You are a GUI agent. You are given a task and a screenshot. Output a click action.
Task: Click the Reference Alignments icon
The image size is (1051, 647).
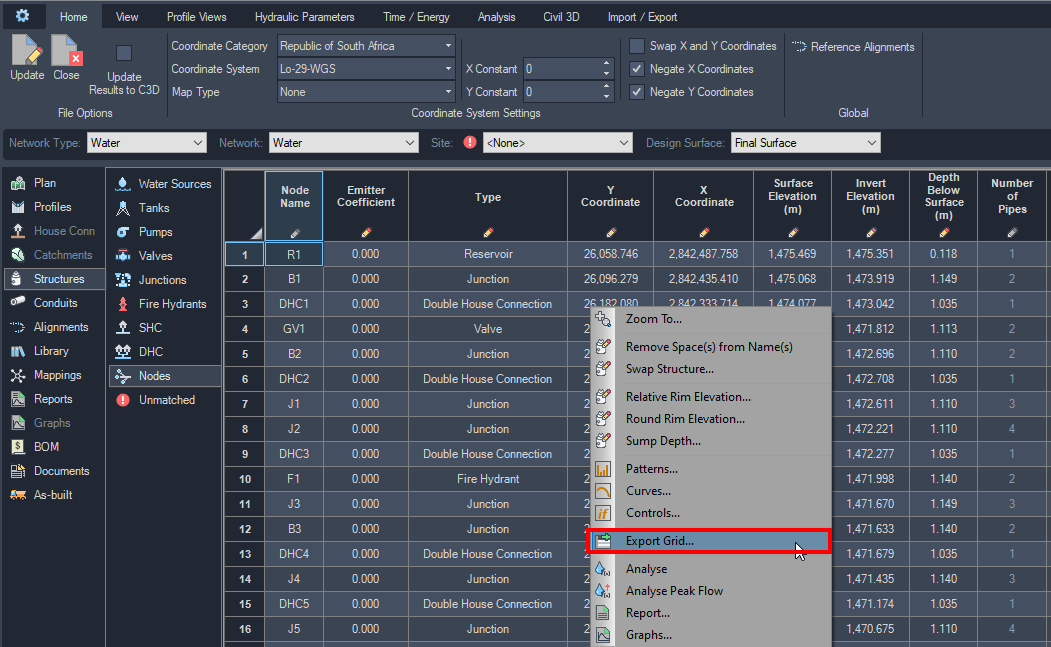tap(799, 47)
